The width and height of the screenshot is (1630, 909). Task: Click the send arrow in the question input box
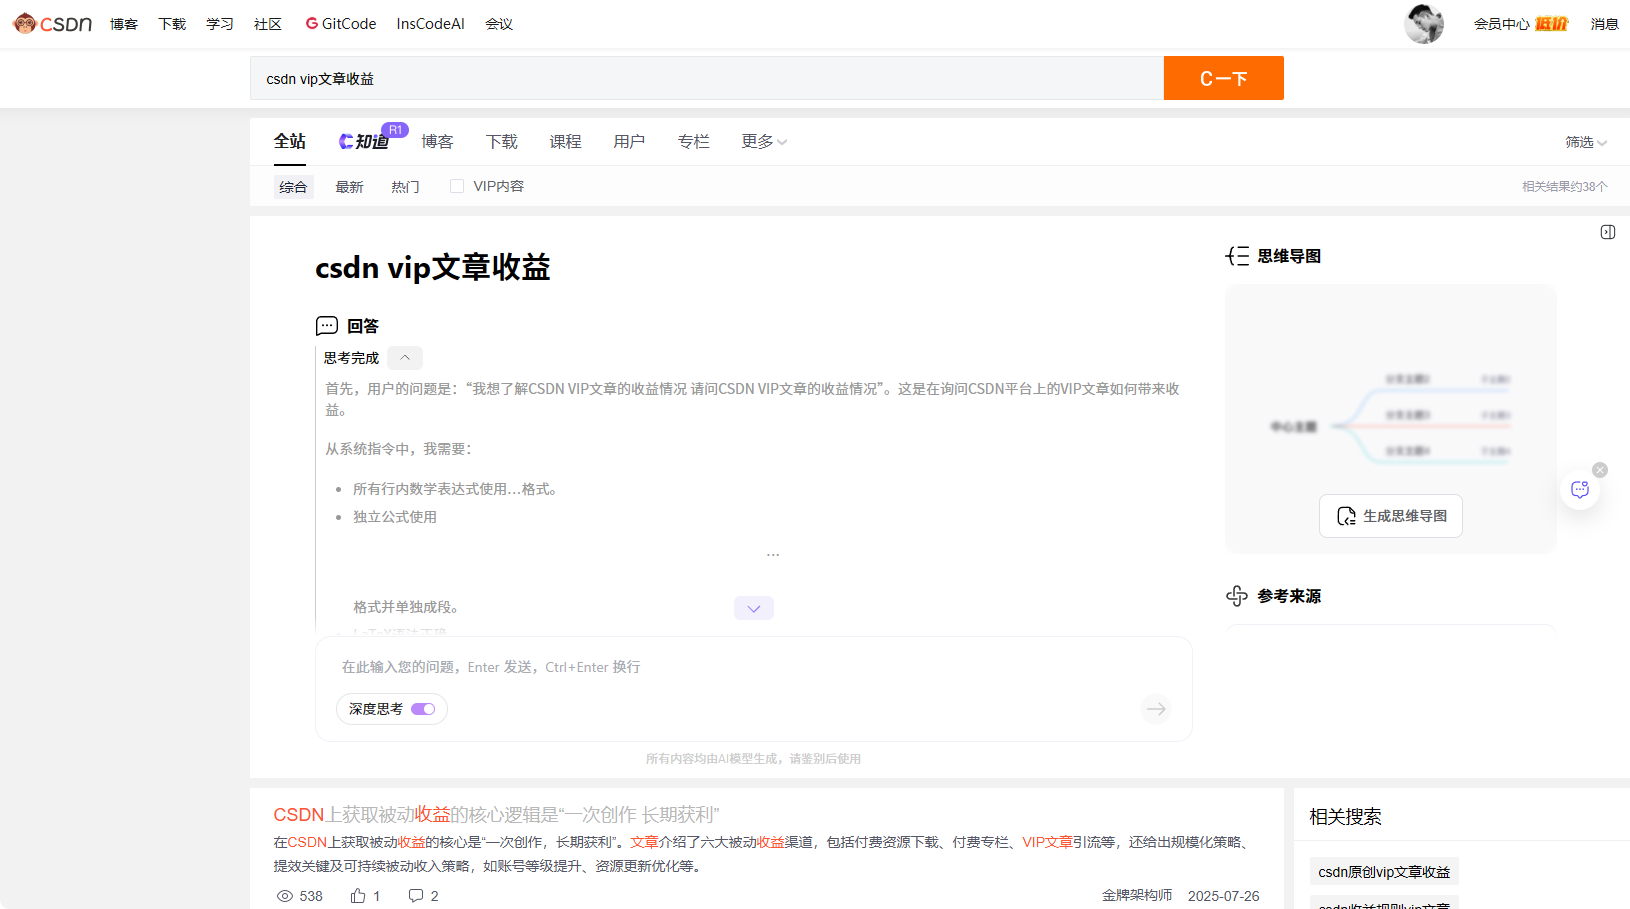pyautogui.click(x=1155, y=709)
